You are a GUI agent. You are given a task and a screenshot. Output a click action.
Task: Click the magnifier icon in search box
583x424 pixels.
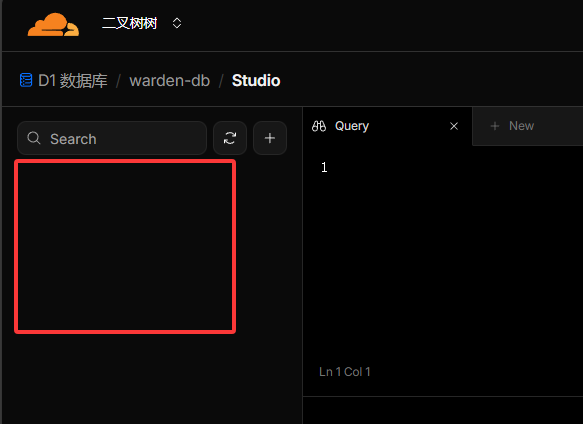[34, 138]
